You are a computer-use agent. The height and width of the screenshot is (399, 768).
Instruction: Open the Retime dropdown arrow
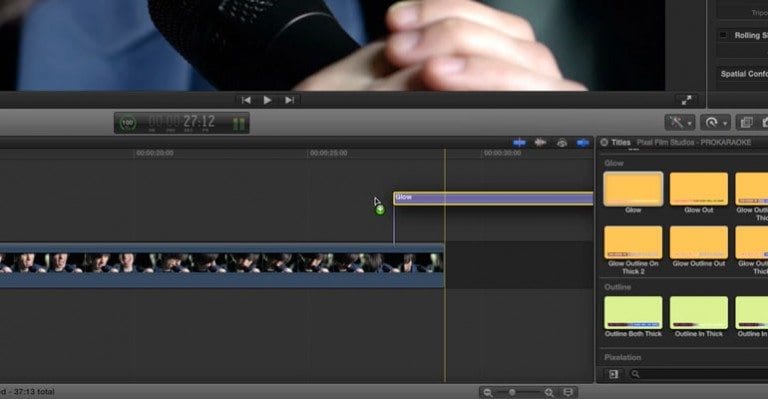(725, 123)
